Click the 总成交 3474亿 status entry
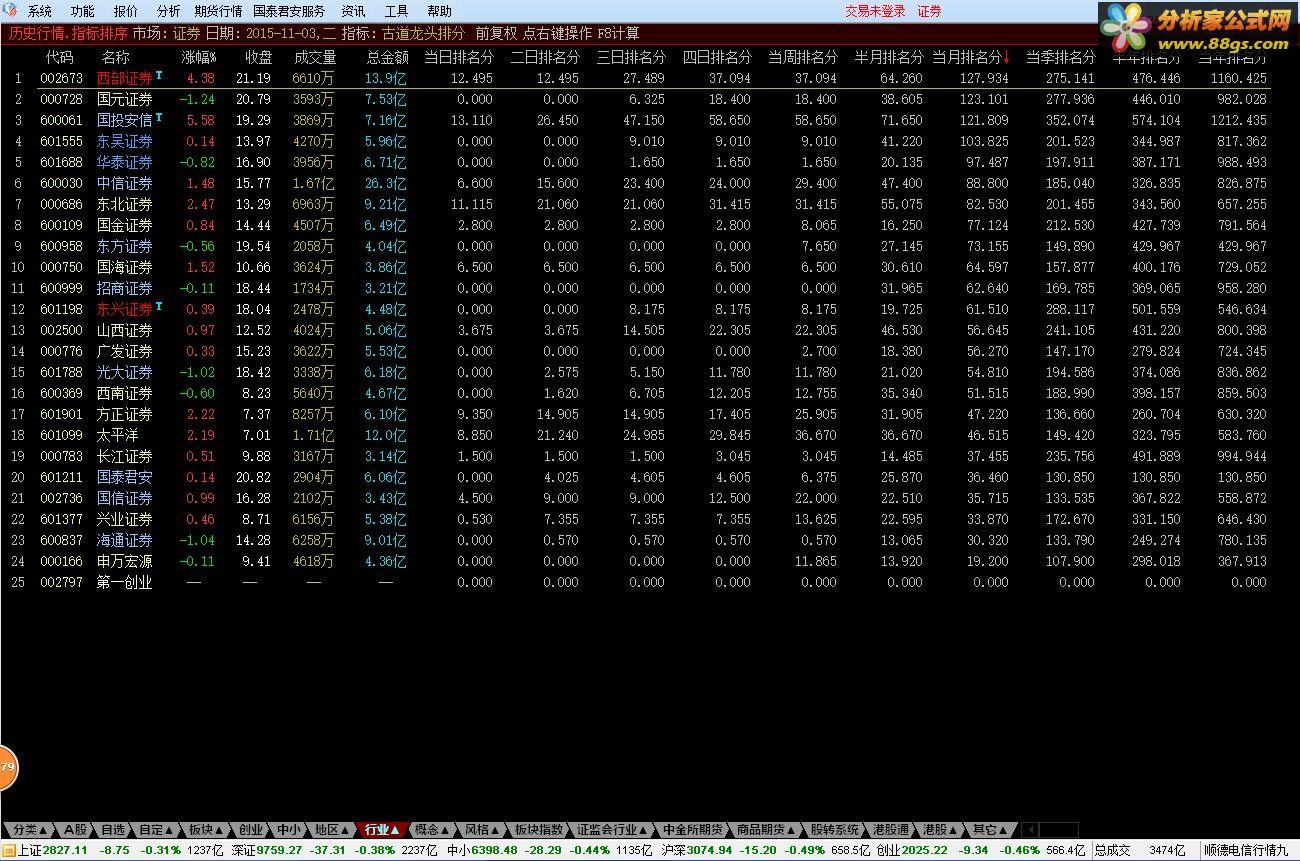1300x861 pixels. coord(1140,851)
